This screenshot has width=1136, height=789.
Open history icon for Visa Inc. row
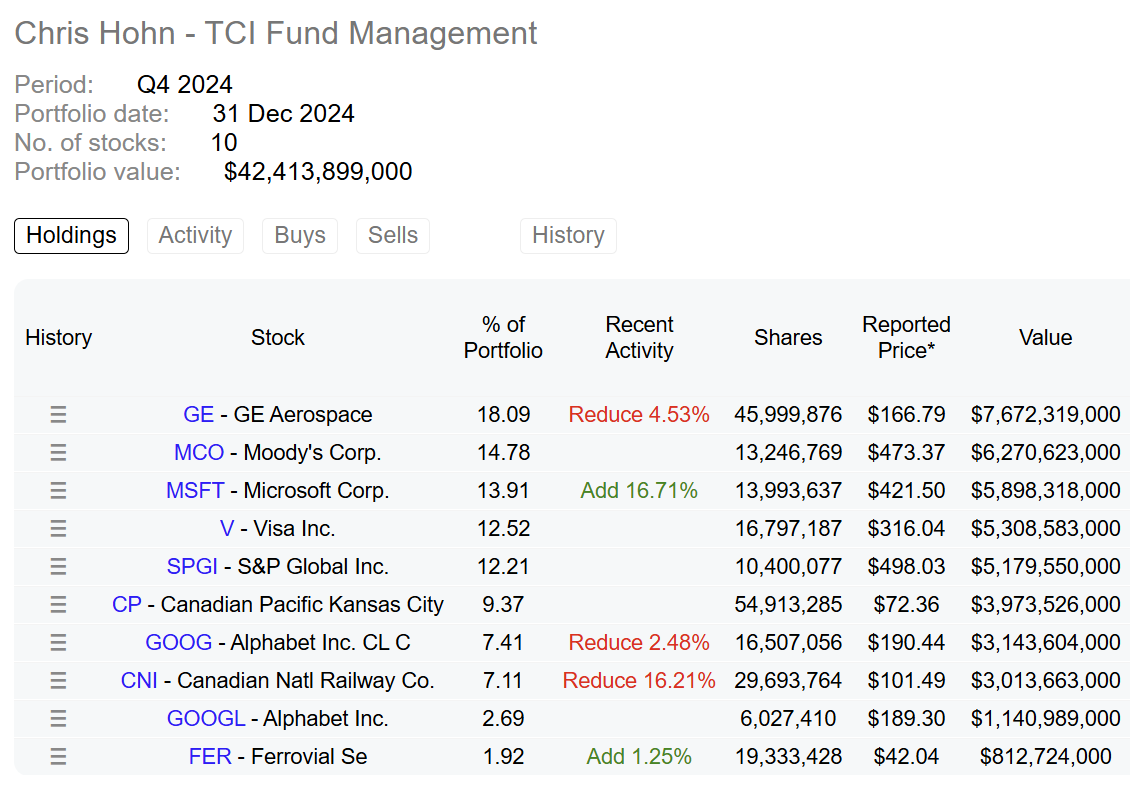pos(58,529)
